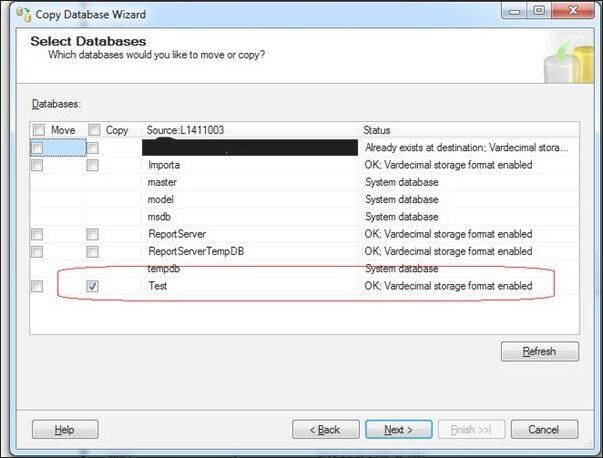The image size is (603, 458).
Task: Open Help for the wizard
Action: pos(65,429)
